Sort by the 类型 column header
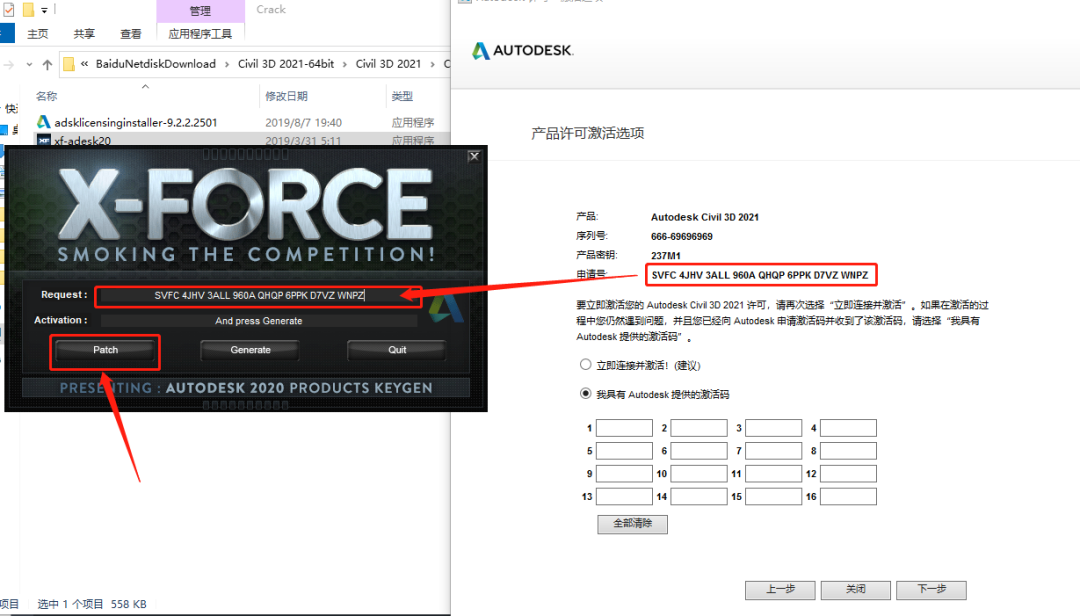 [x=402, y=96]
